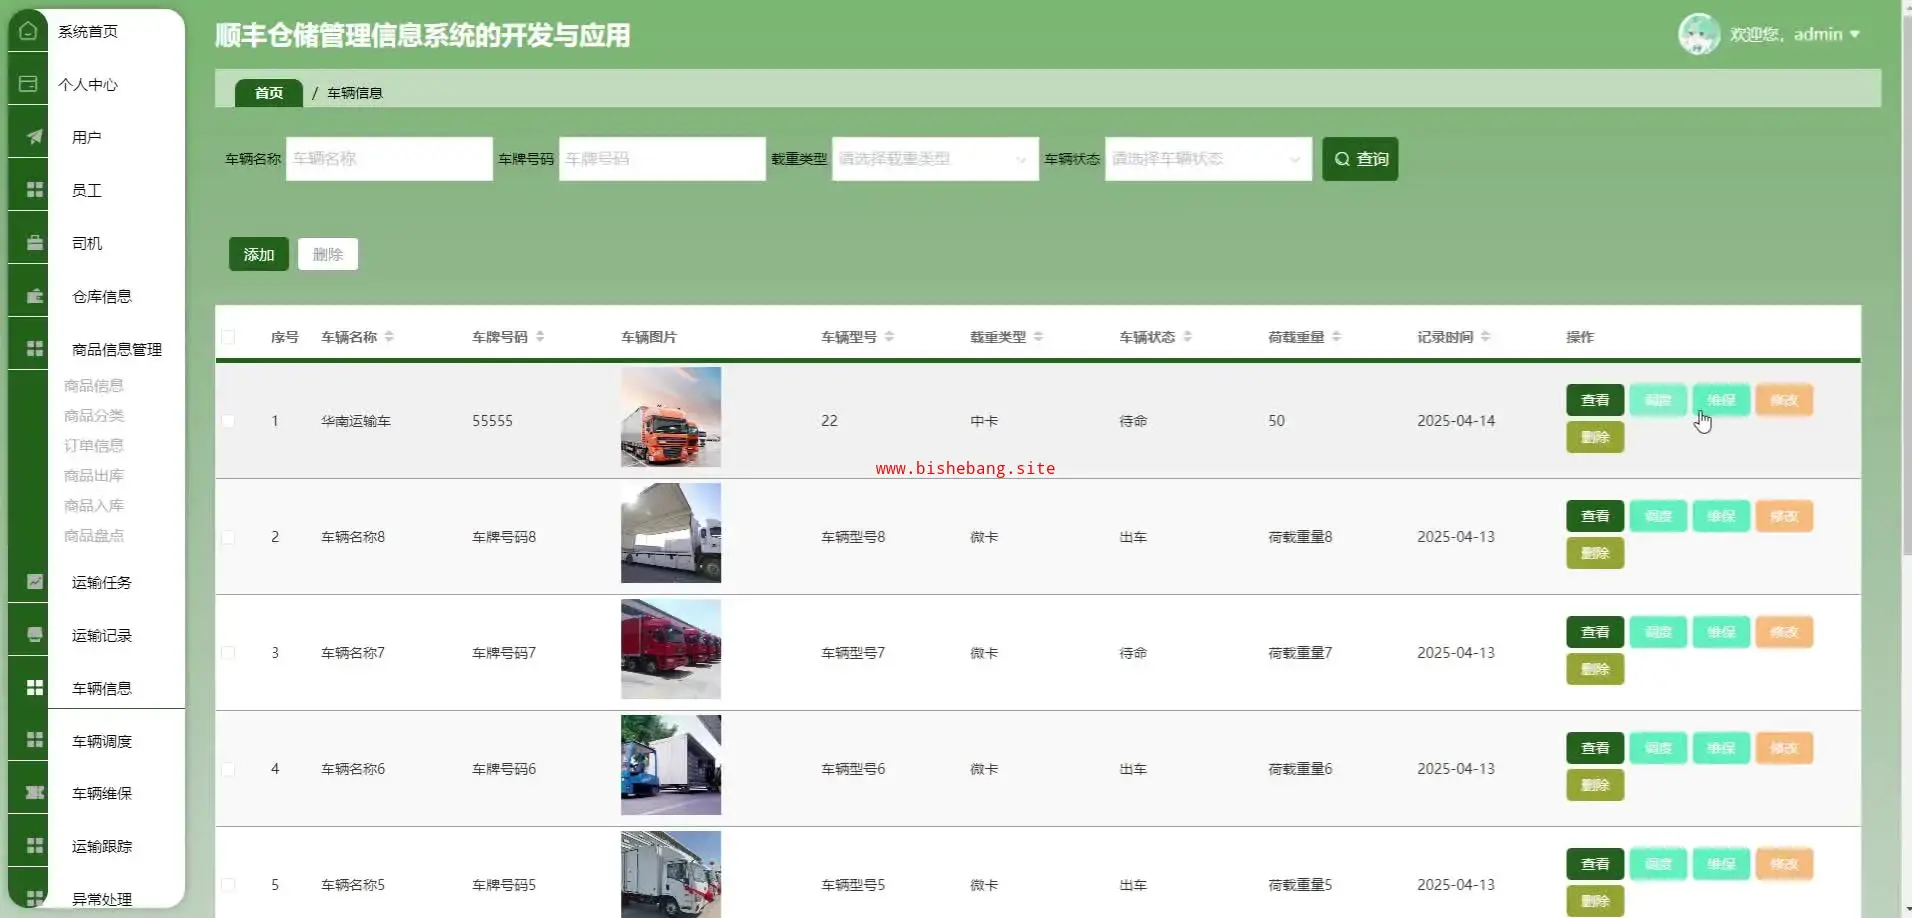Click the wallet icon beside 仓库信息

click(x=34, y=296)
